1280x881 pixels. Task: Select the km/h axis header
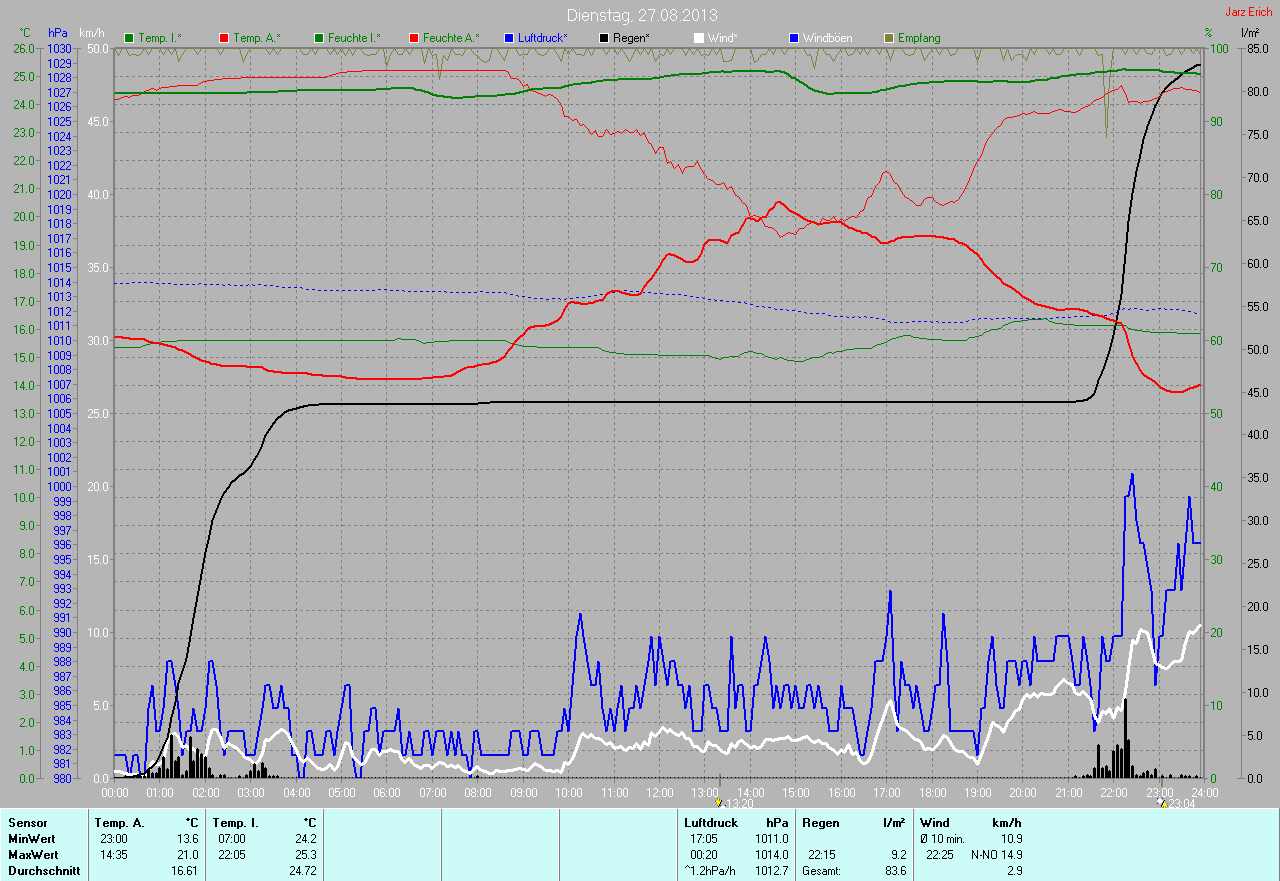91,34
